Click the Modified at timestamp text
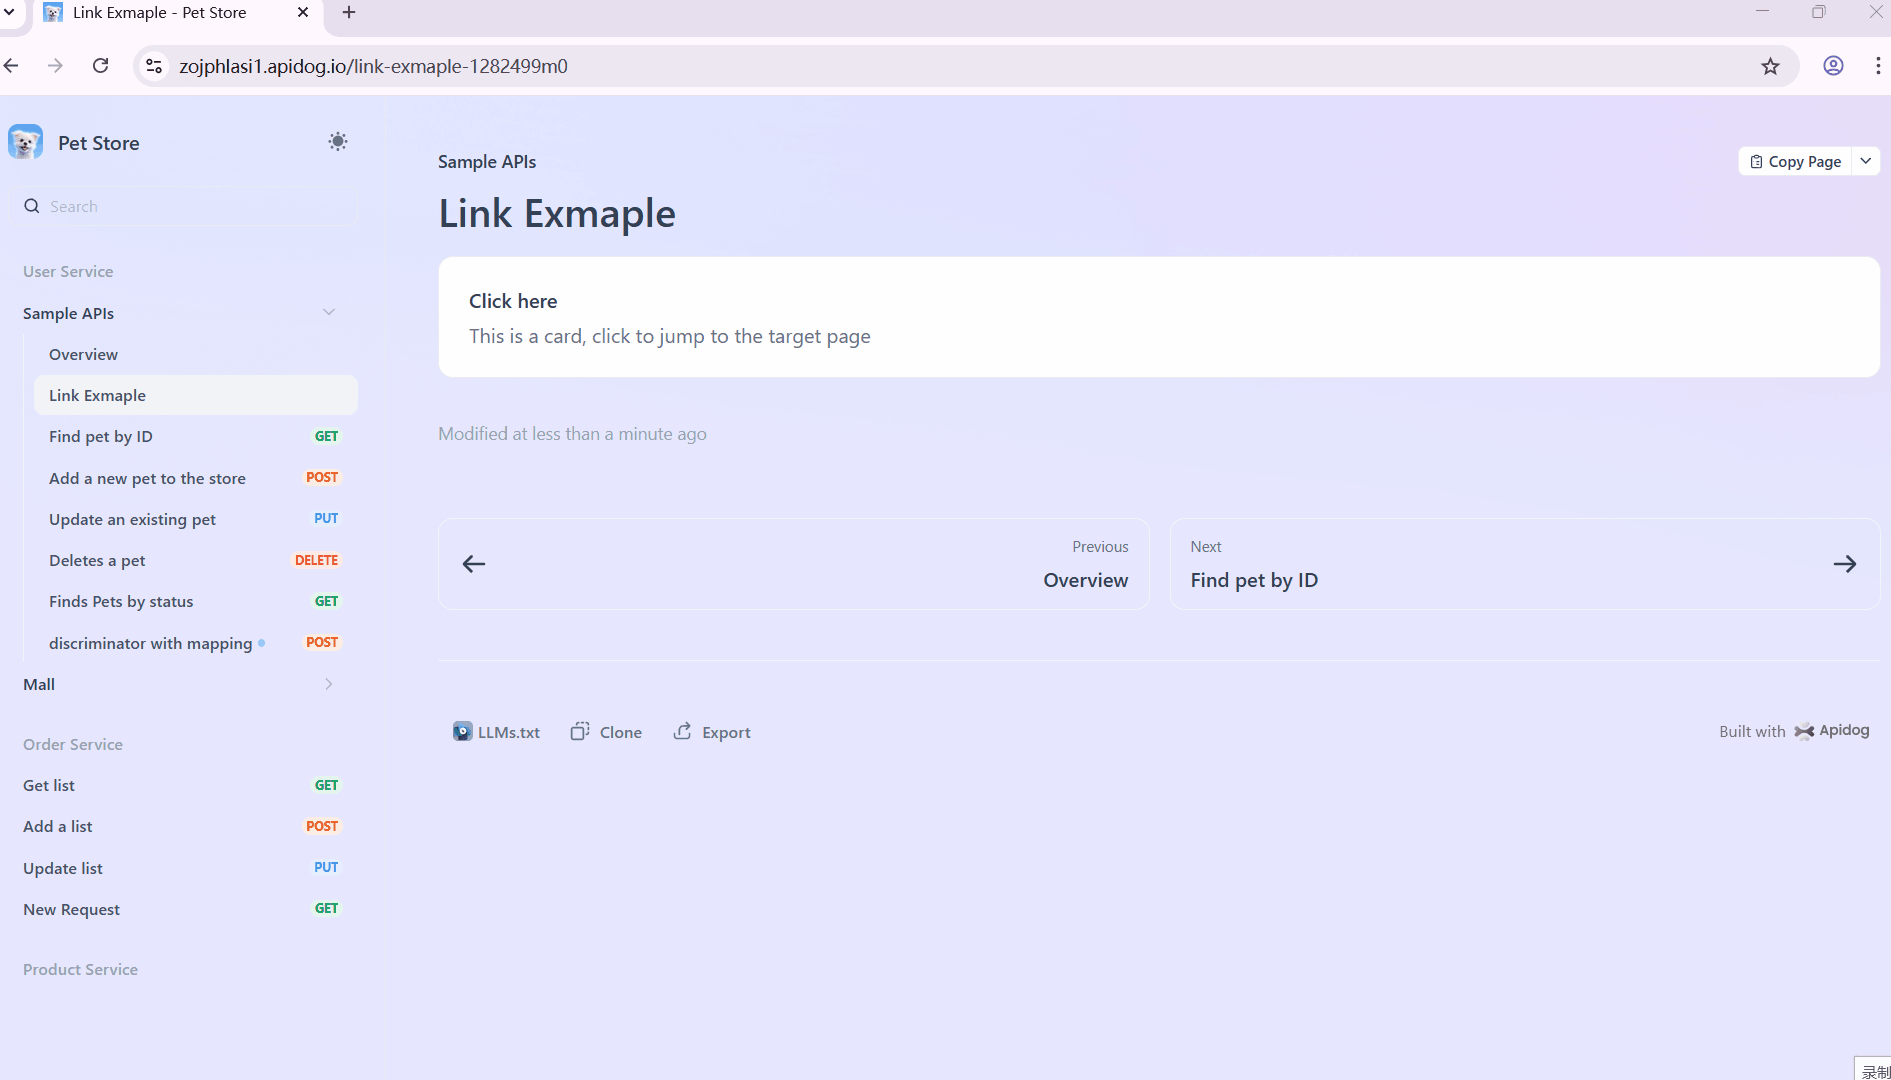The height and width of the screenshot is (1080, 1891). [572, 433]
